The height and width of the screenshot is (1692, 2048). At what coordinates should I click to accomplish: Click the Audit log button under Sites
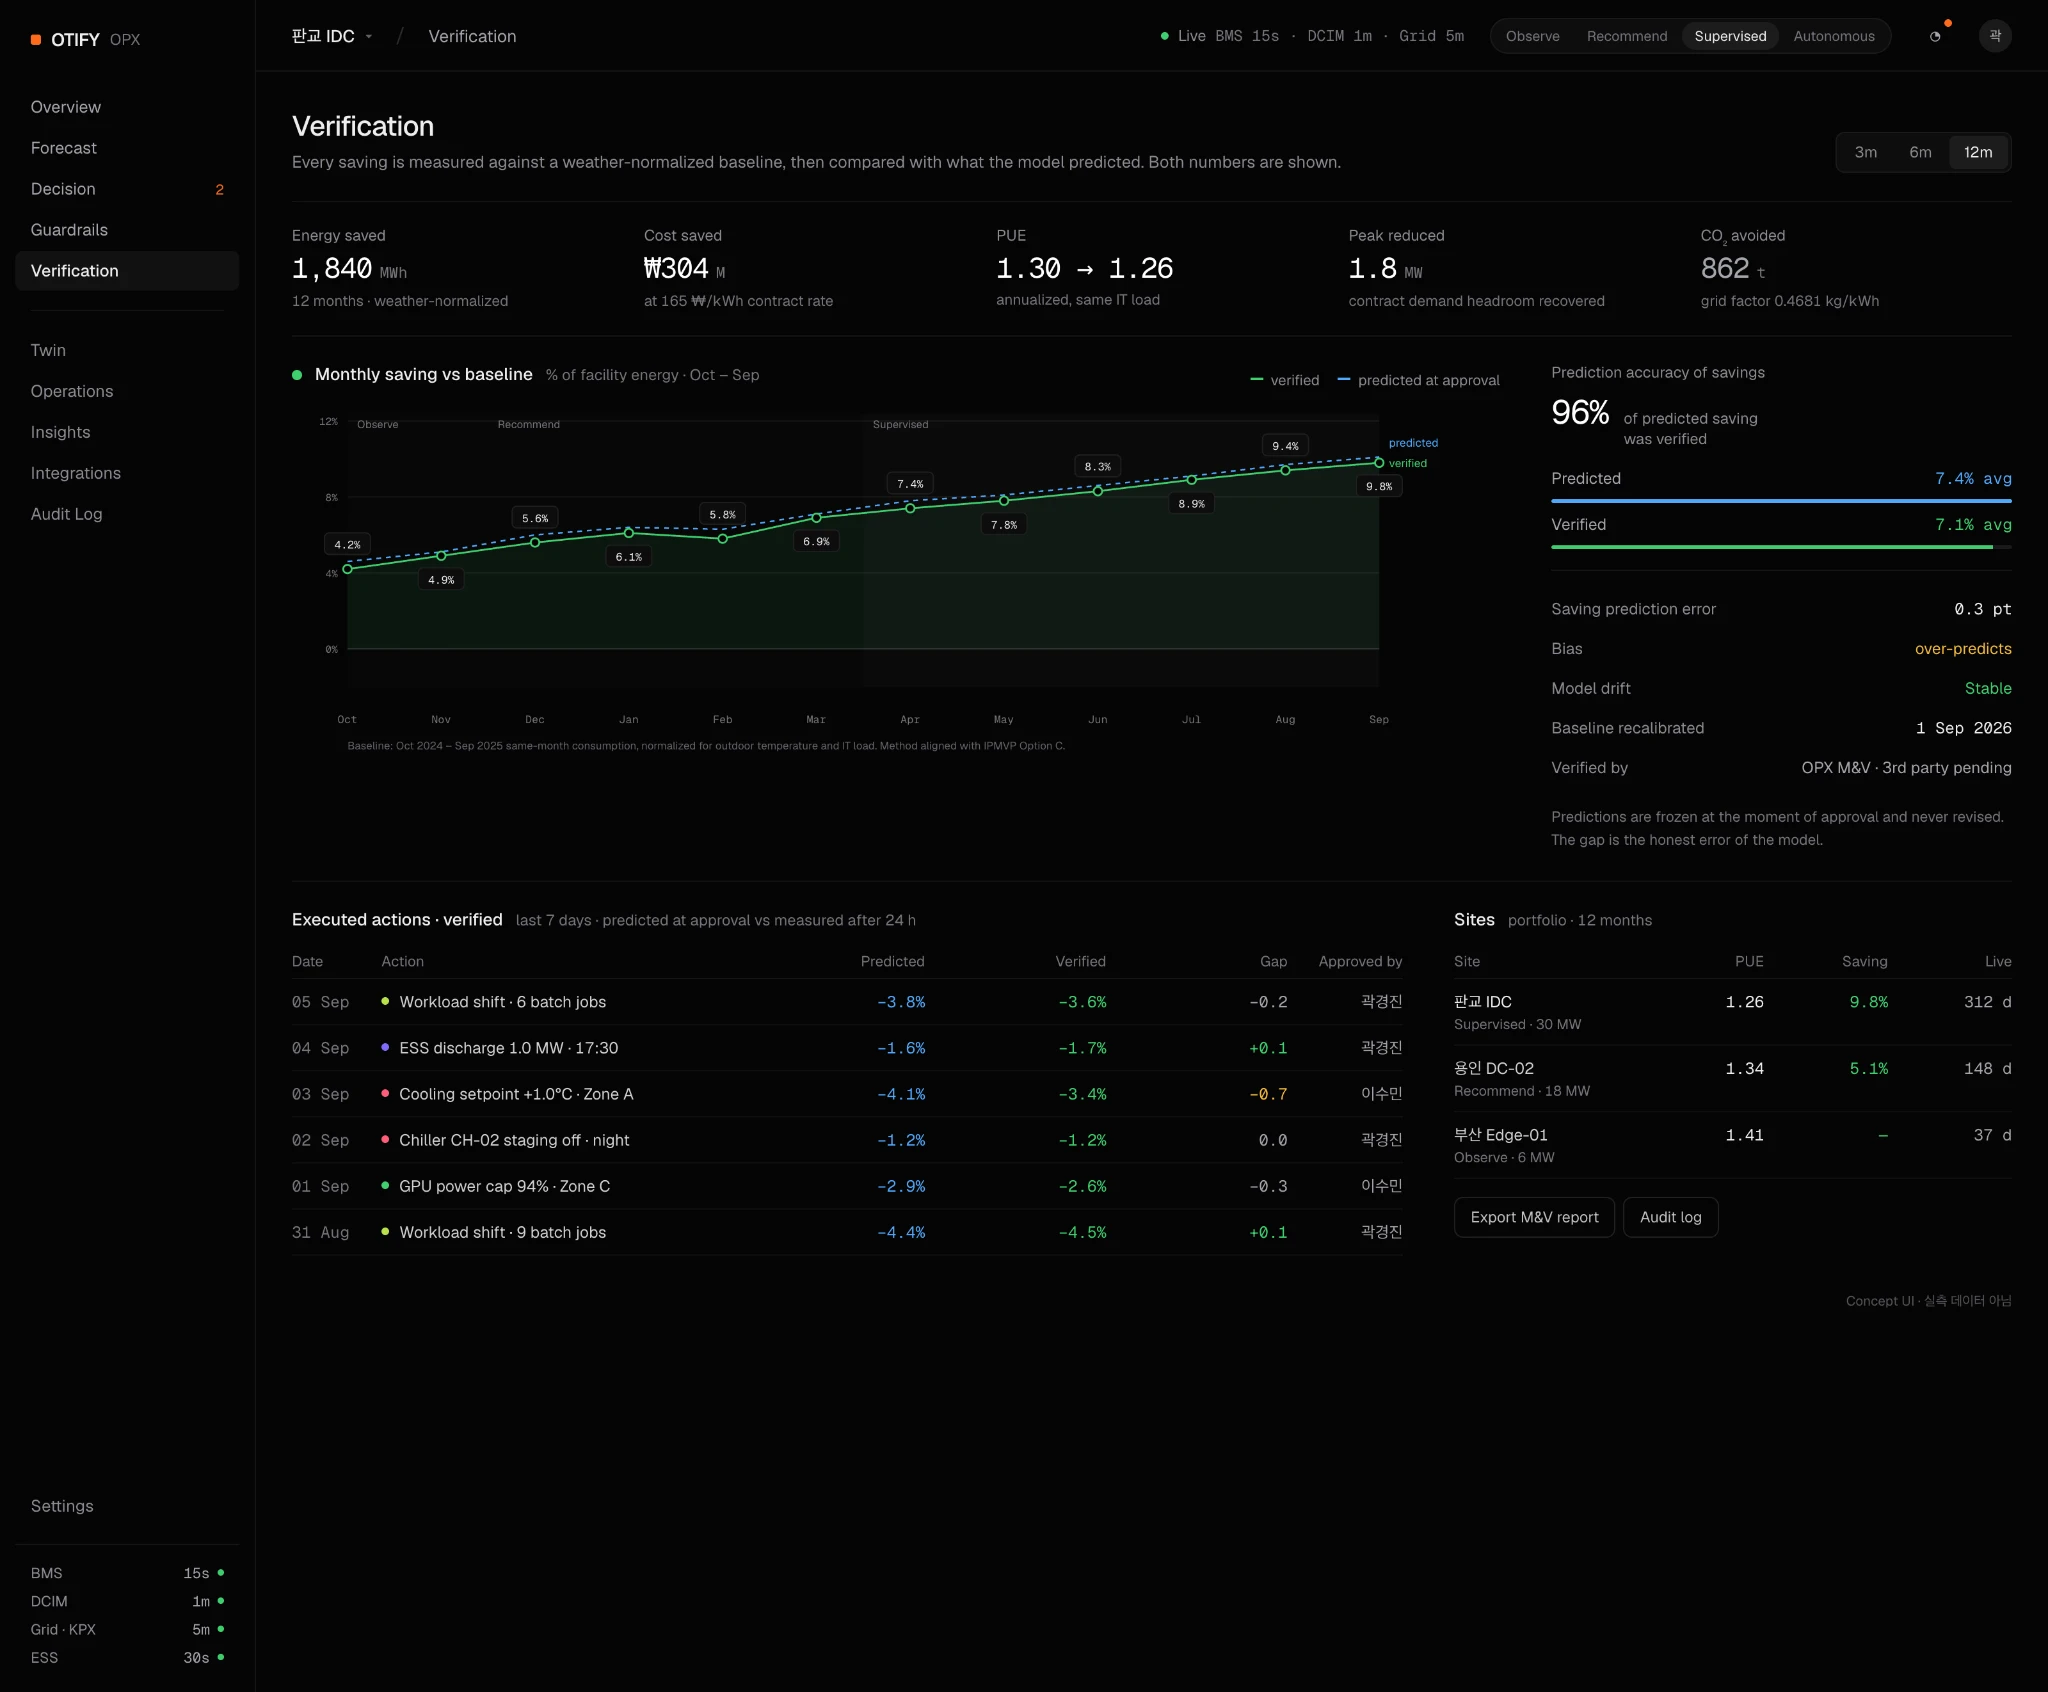tap(1670, 1217)
